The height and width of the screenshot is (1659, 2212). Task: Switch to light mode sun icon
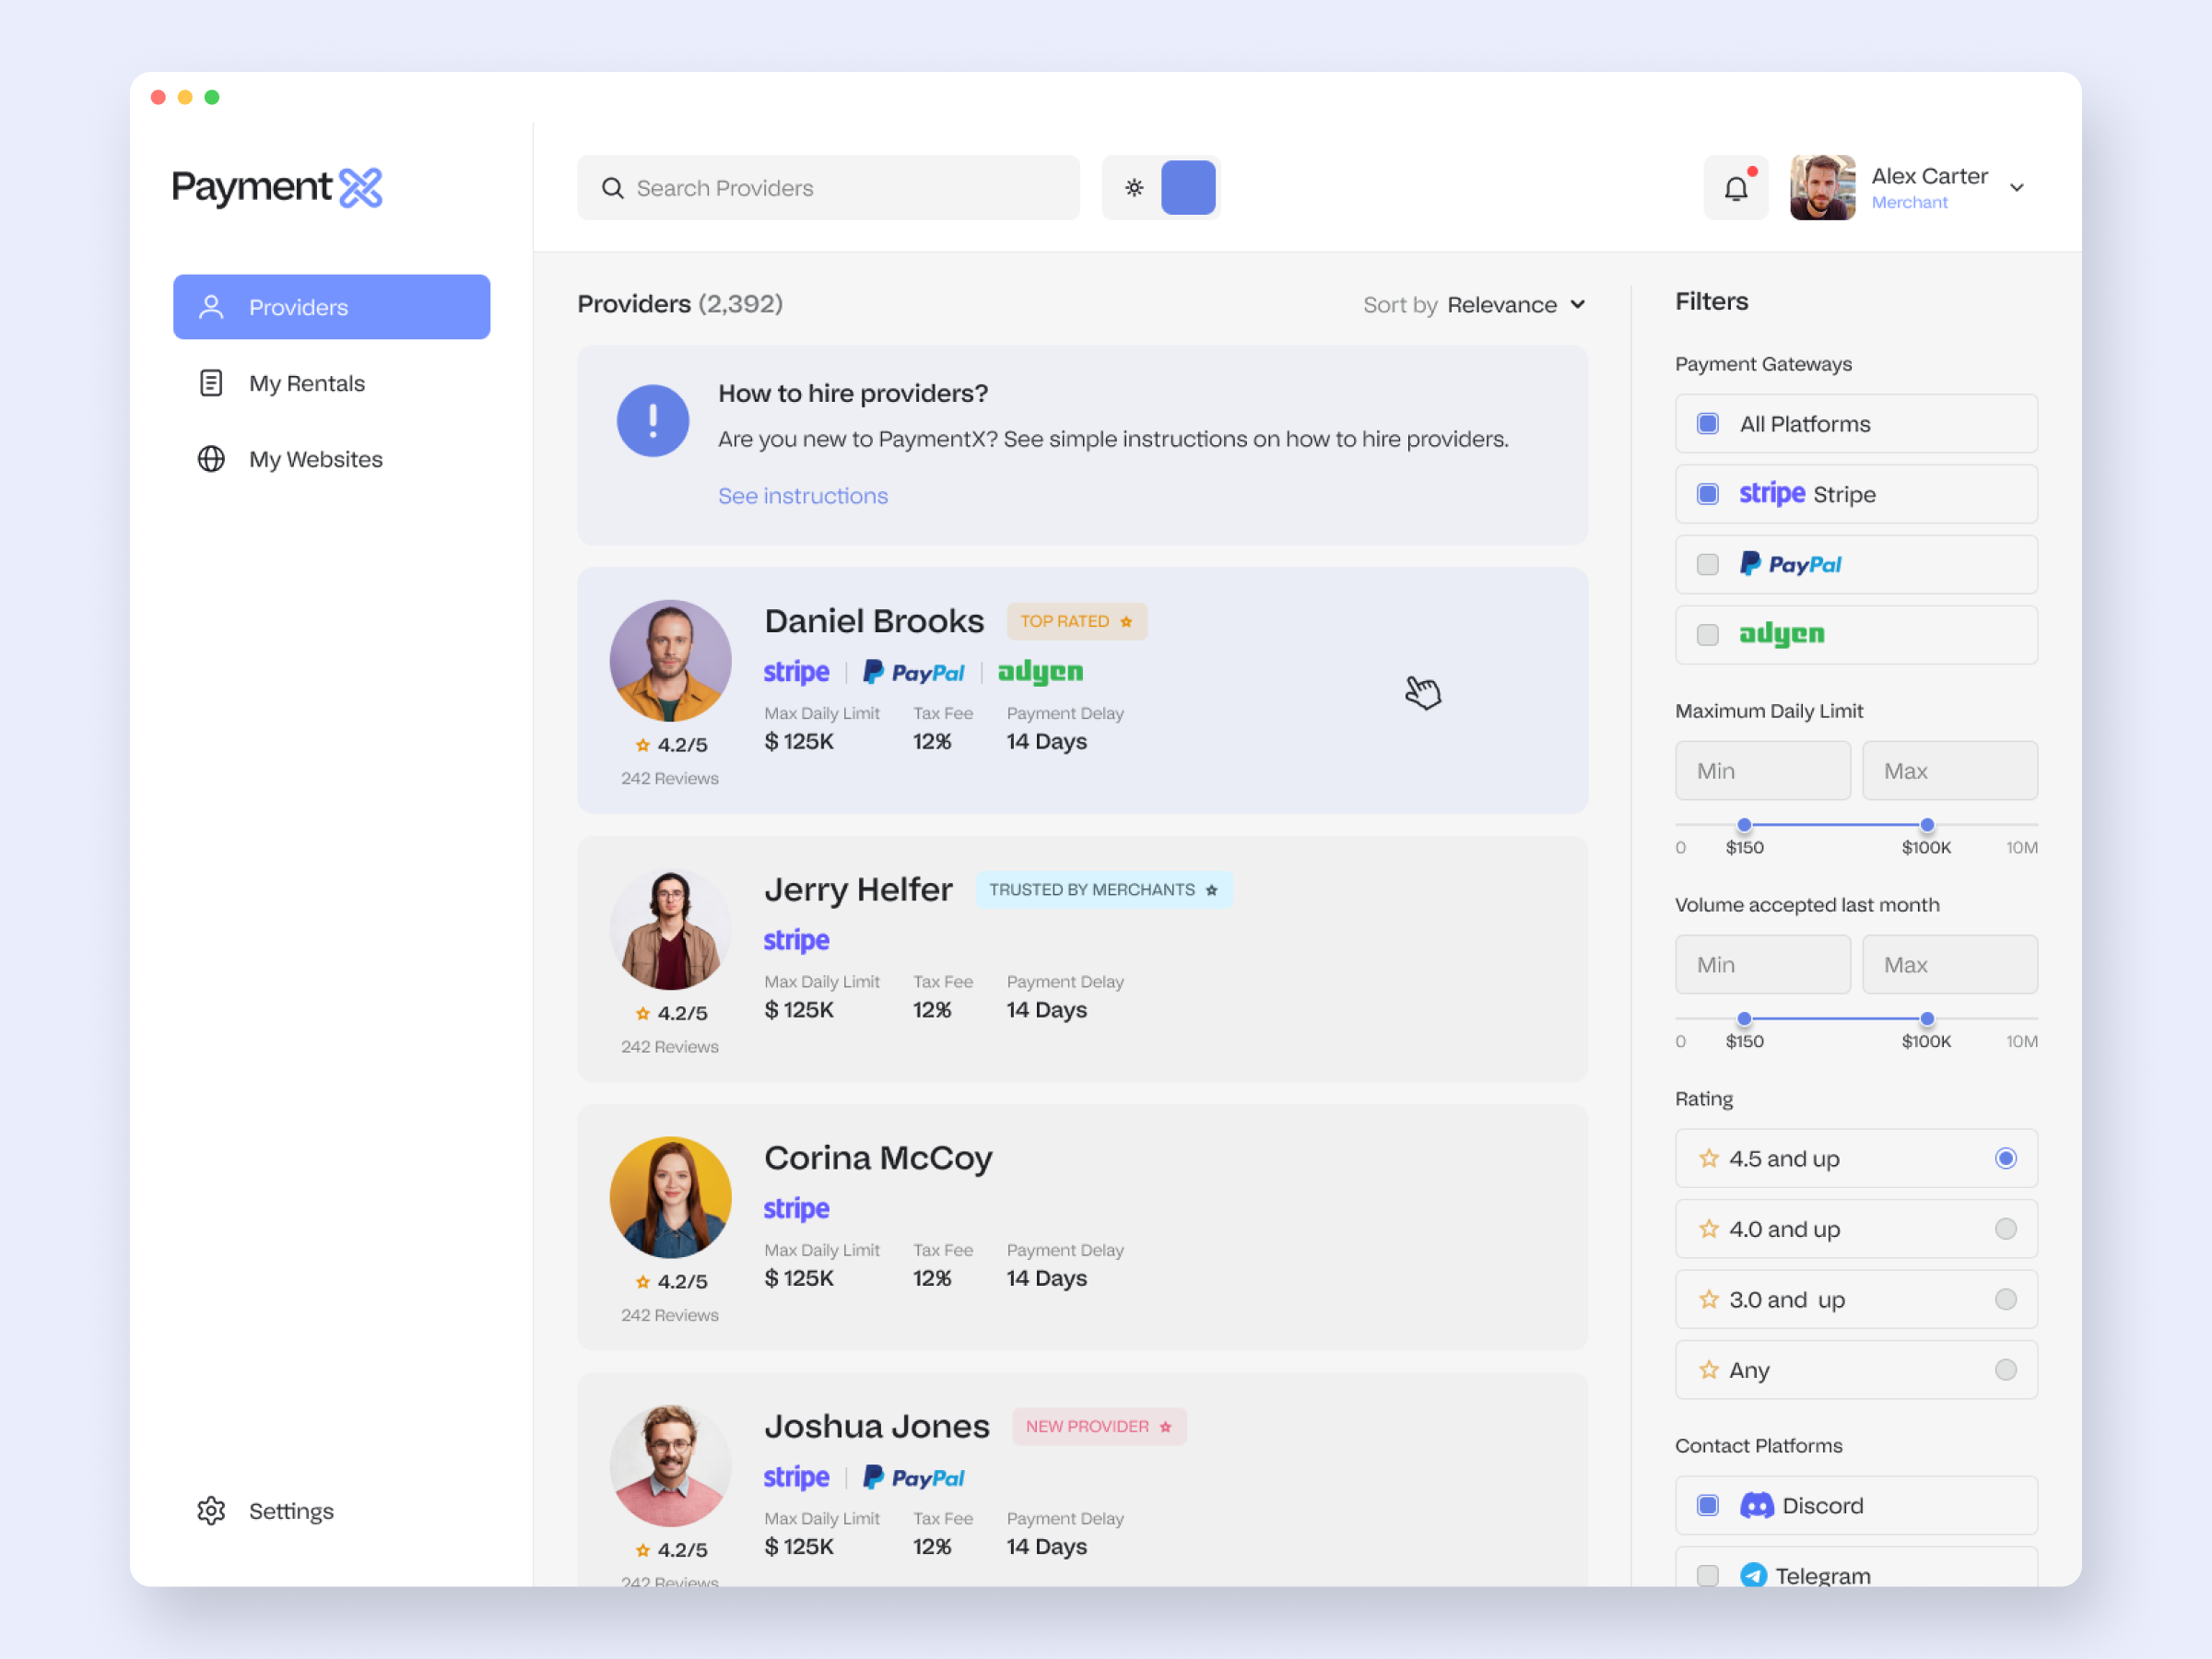1134,188
